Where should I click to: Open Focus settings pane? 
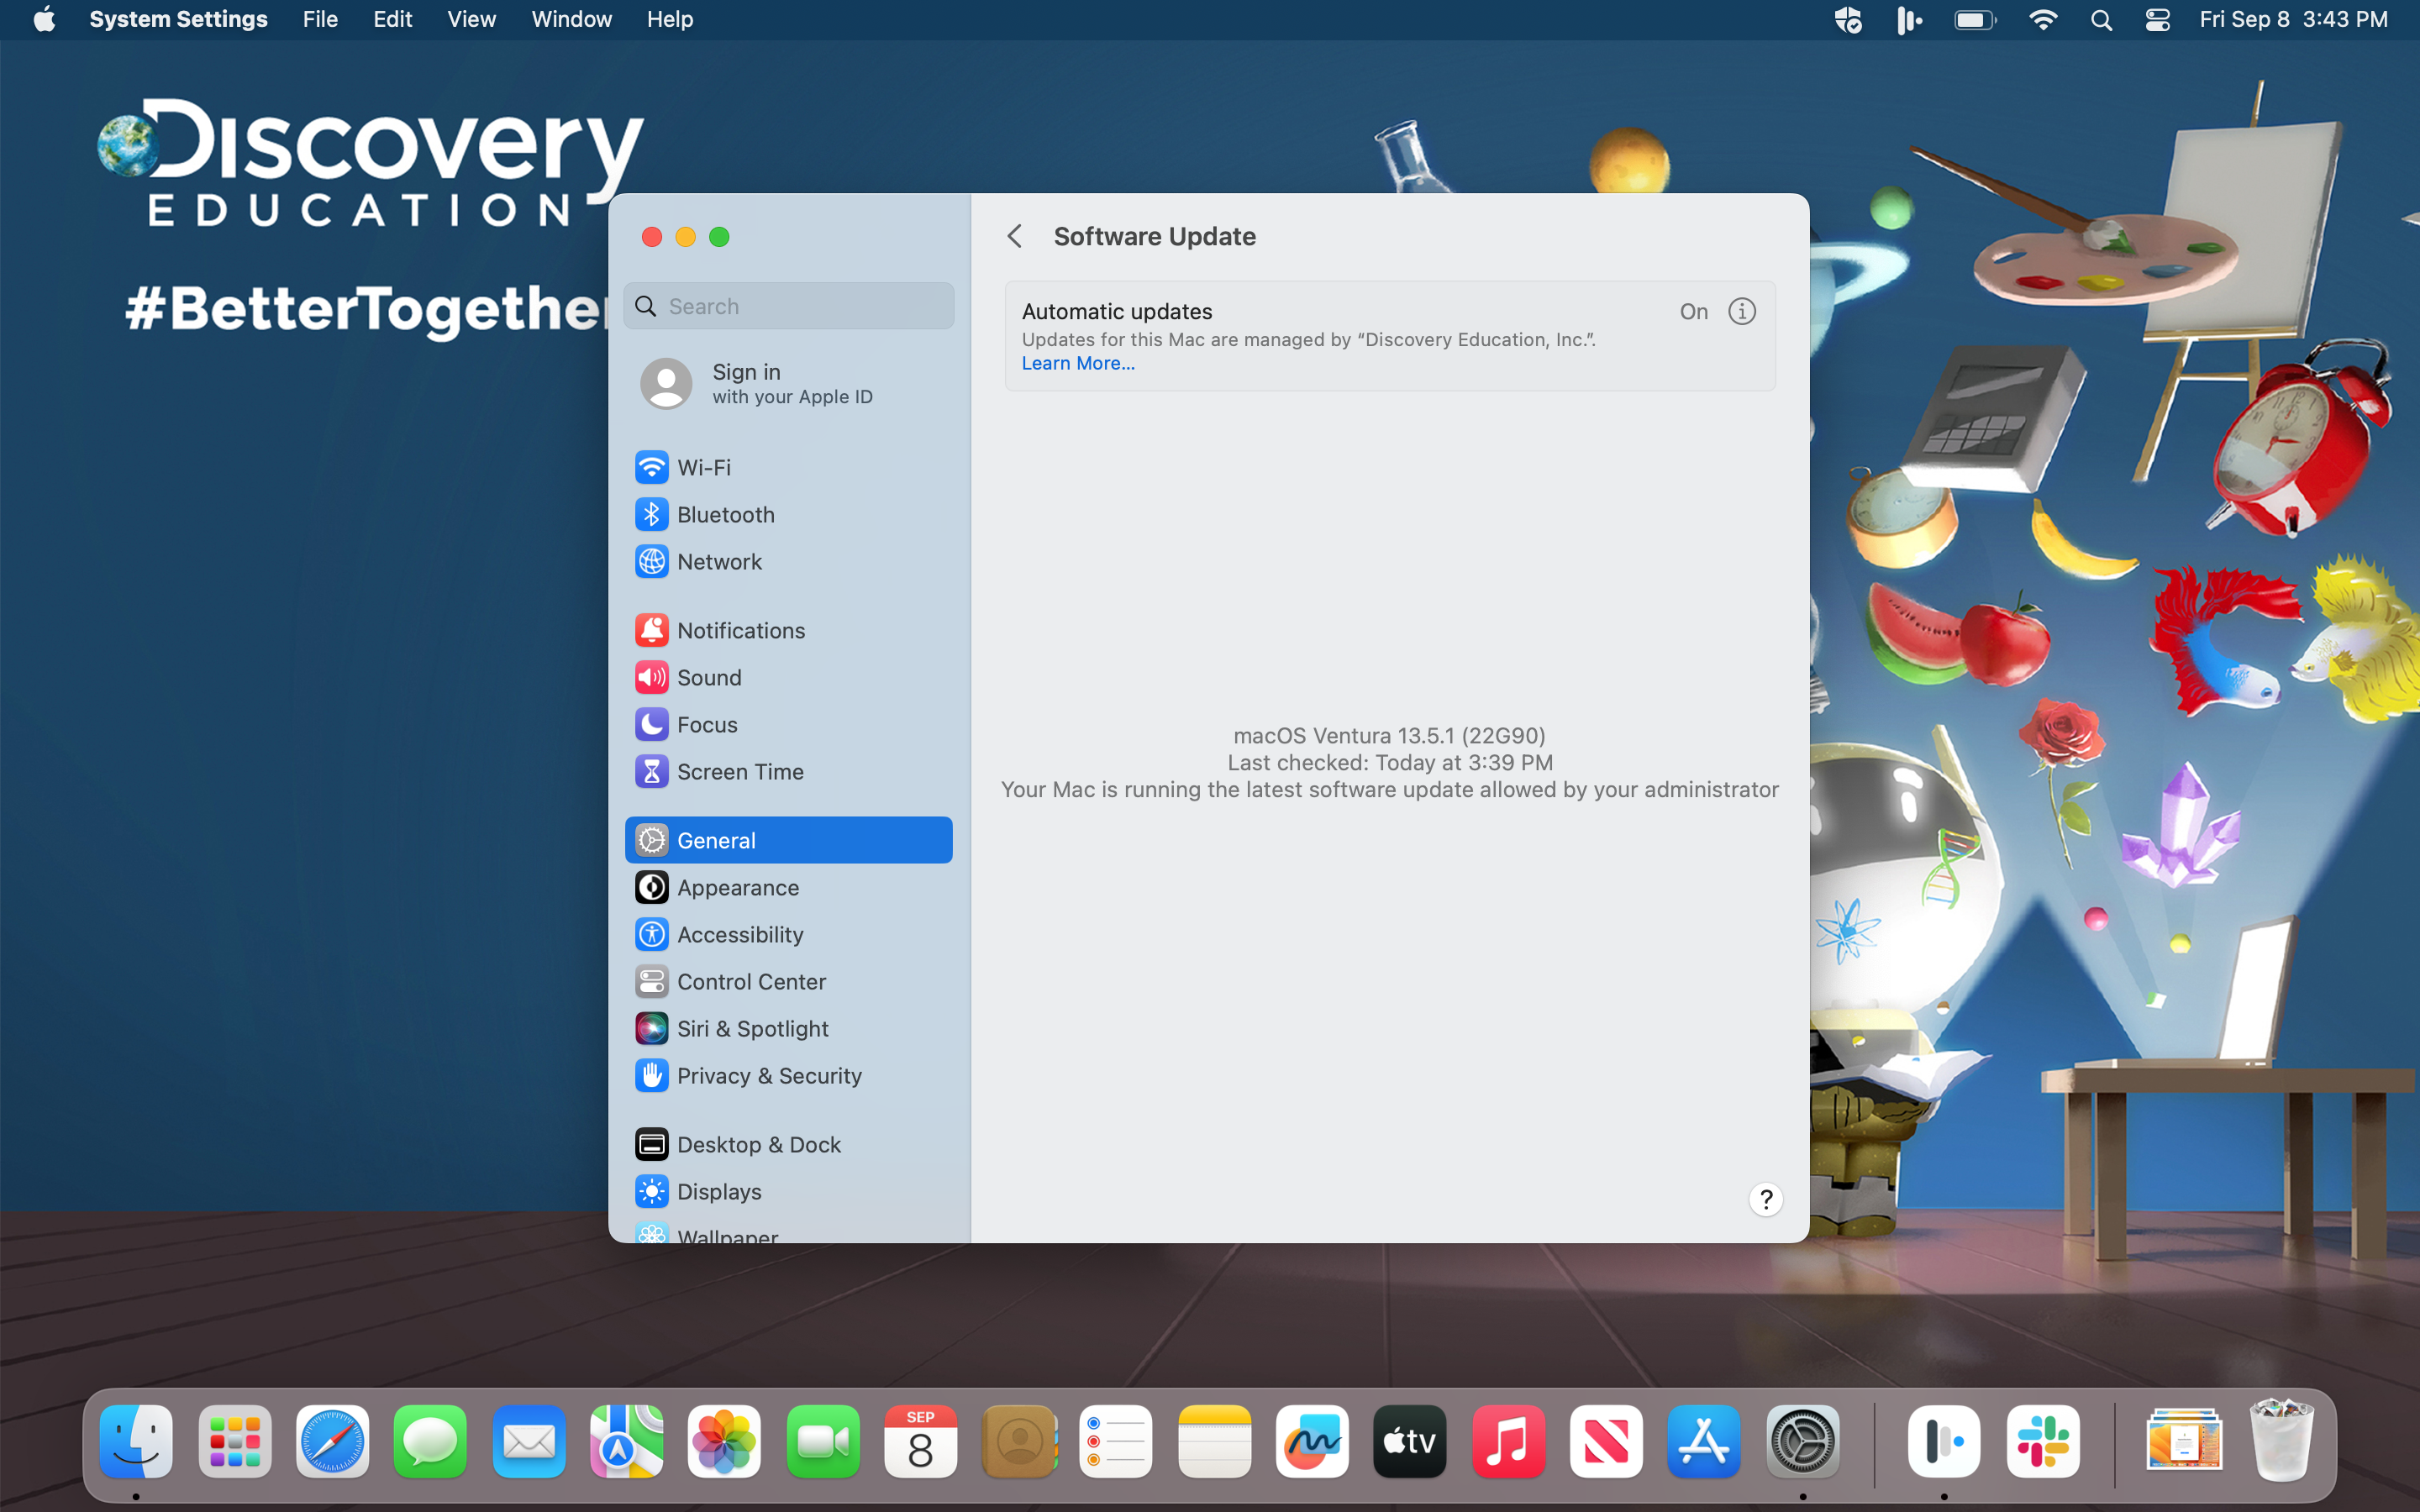point(788,724)
